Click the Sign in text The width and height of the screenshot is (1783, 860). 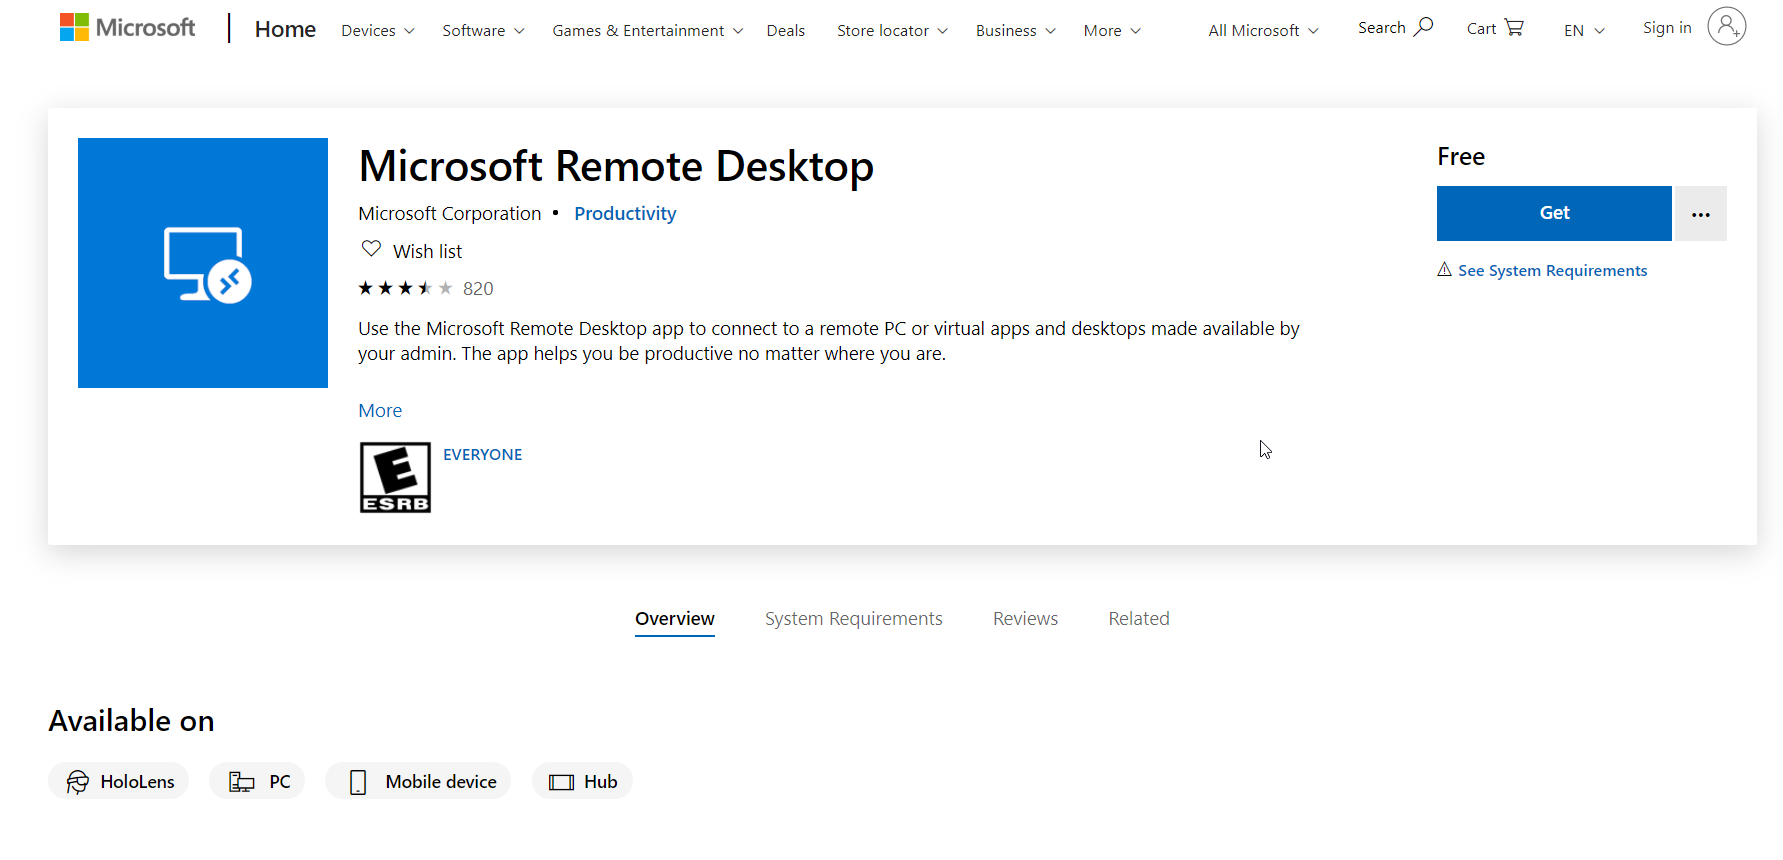point(1667,28)
